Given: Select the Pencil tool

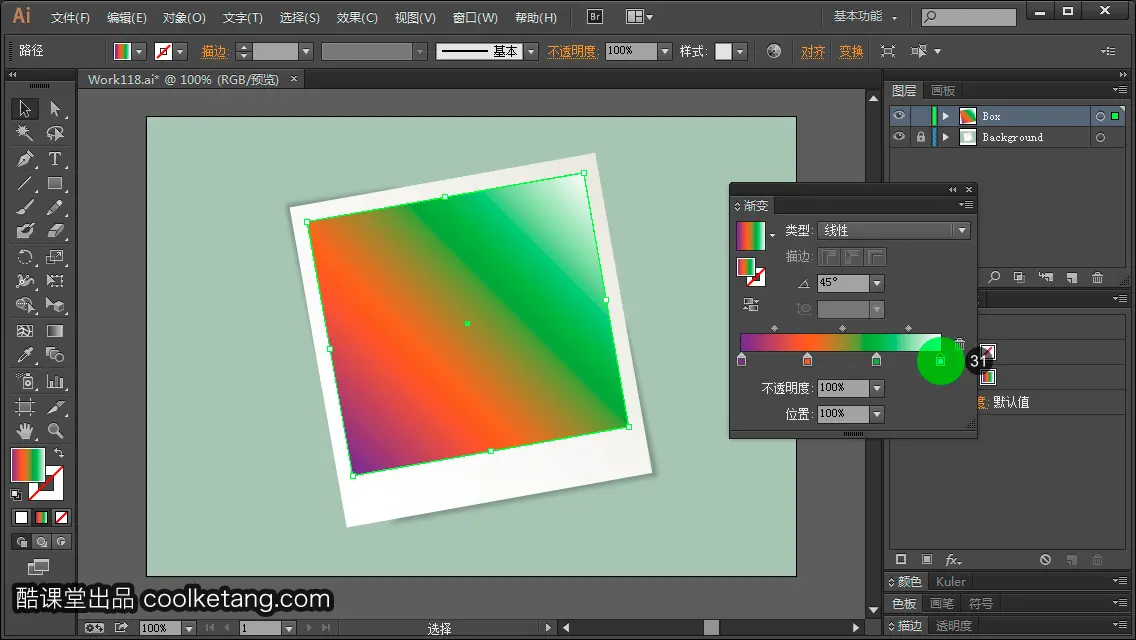Looking at the screenshot, I should click(x=55, y=208).
